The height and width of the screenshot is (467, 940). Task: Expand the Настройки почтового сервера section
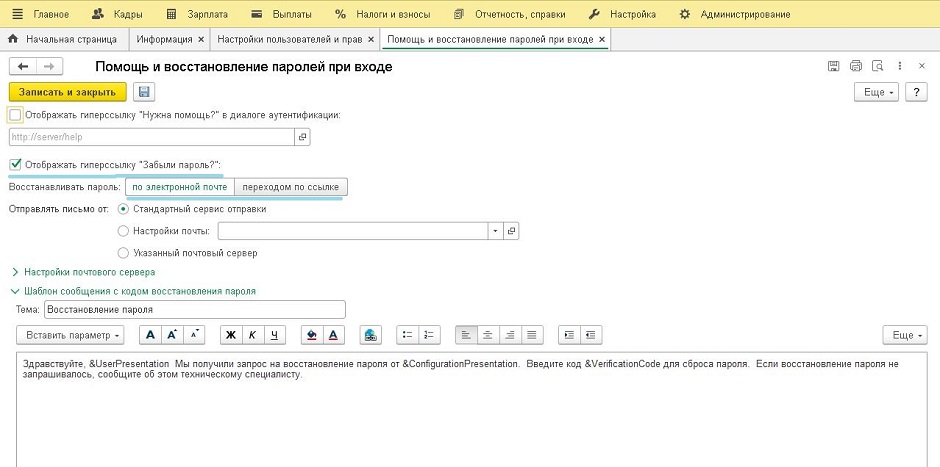(14, 272)
